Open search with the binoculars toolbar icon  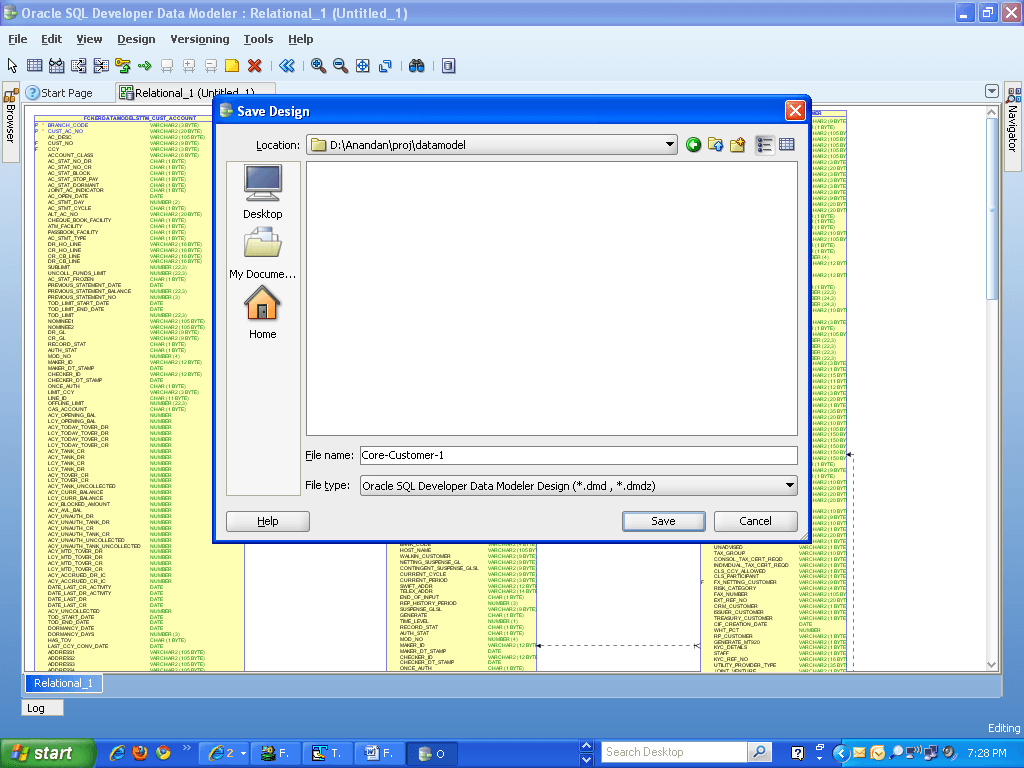417,65
